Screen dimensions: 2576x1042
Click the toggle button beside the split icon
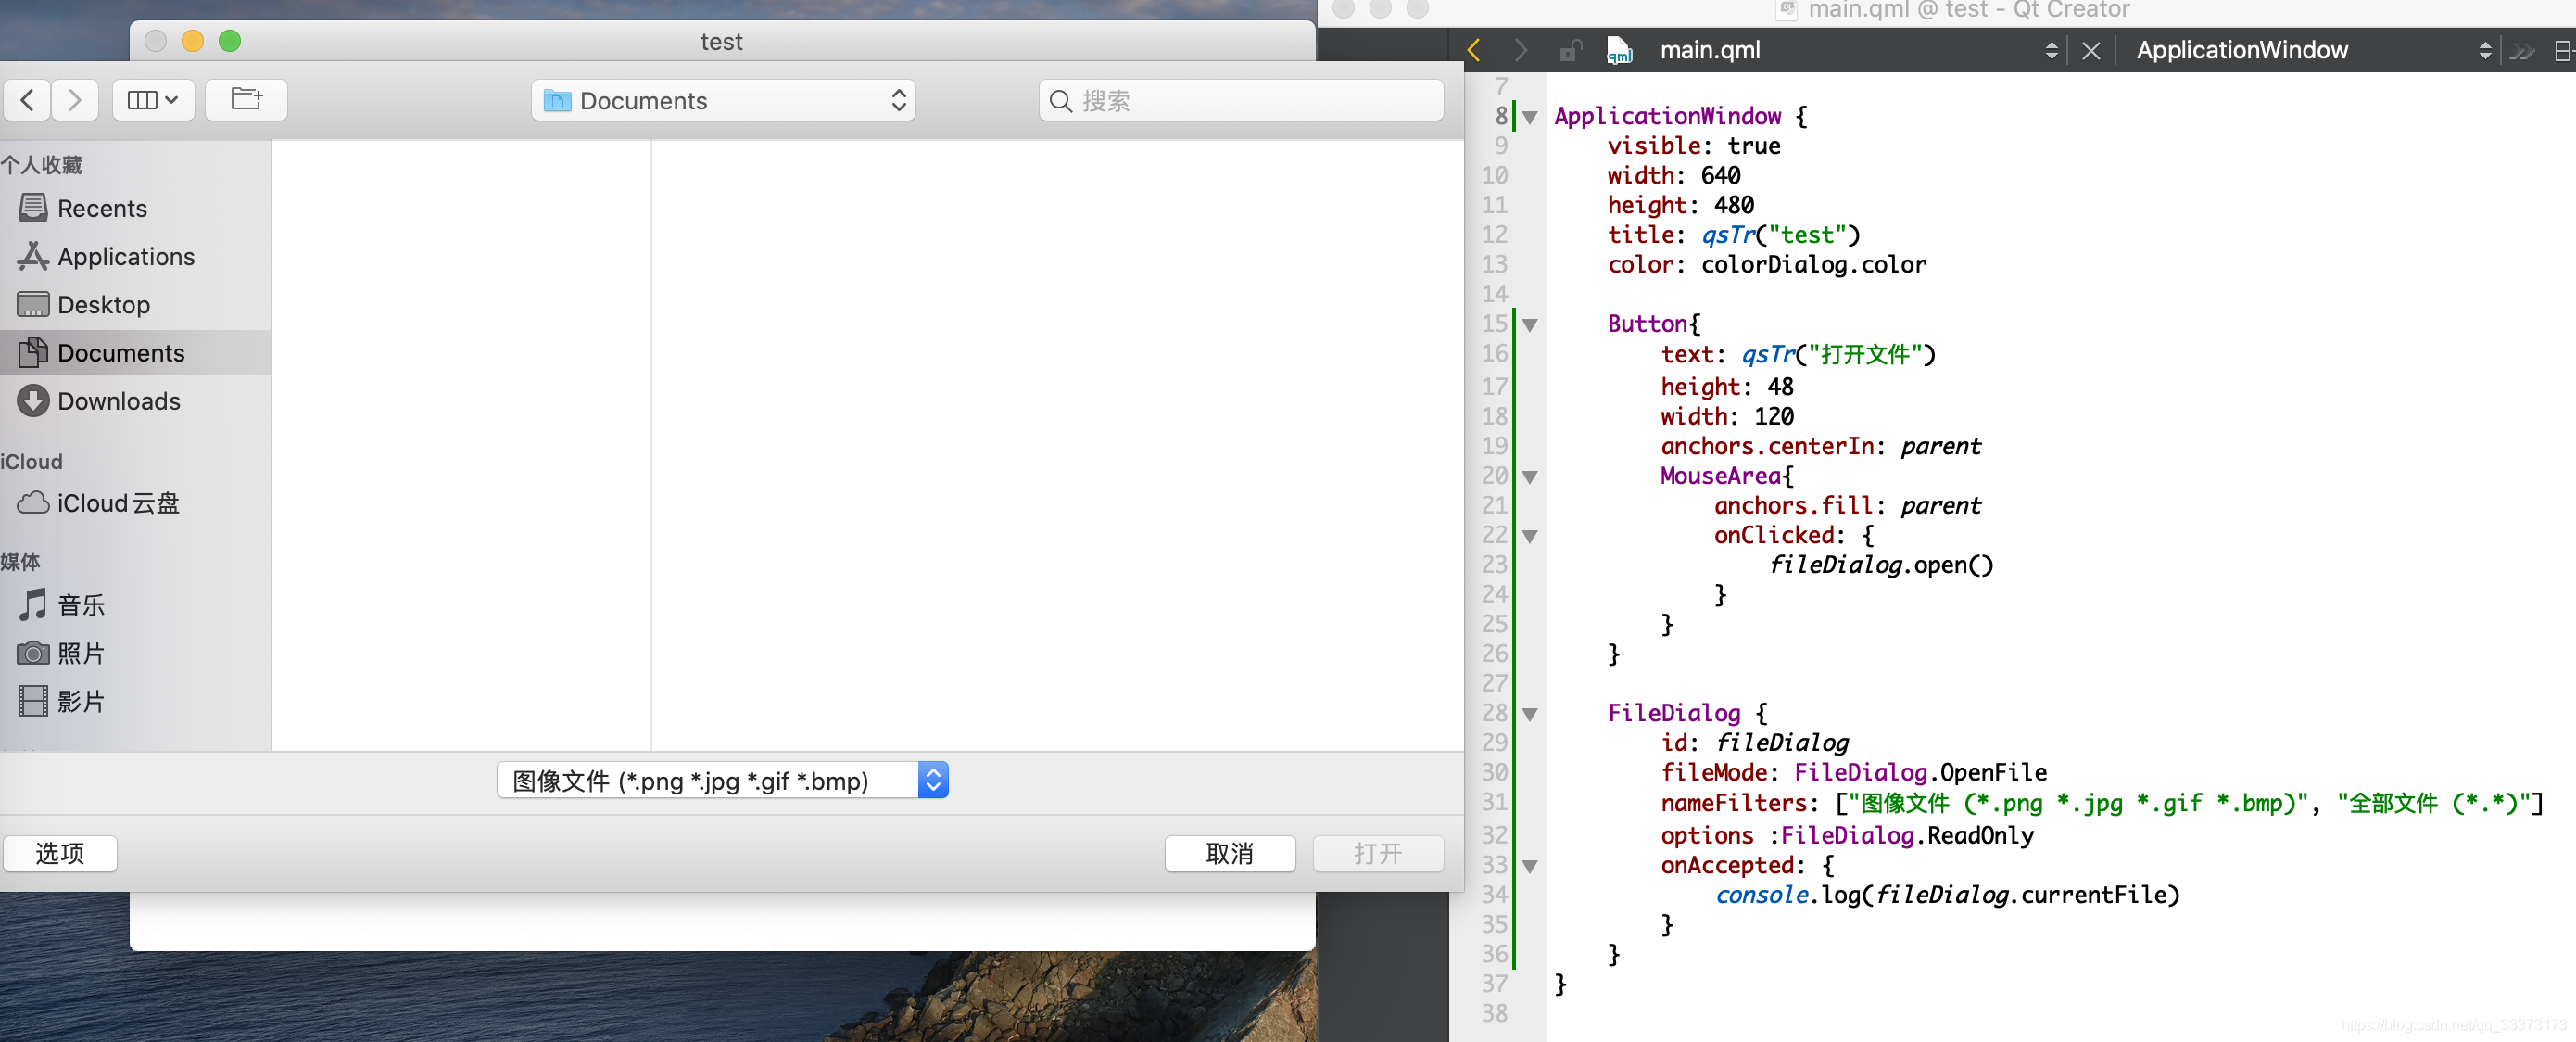[2521, 50]
